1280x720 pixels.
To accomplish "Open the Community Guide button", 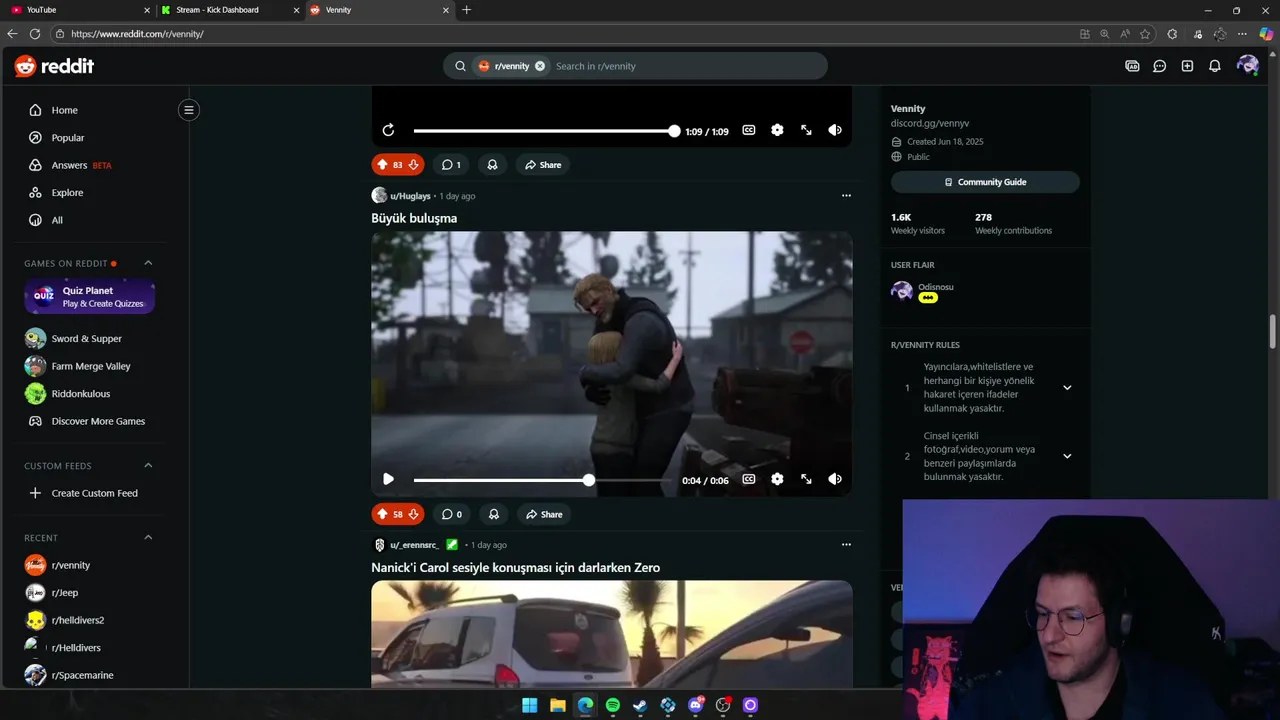I will [x=985, y=182].
